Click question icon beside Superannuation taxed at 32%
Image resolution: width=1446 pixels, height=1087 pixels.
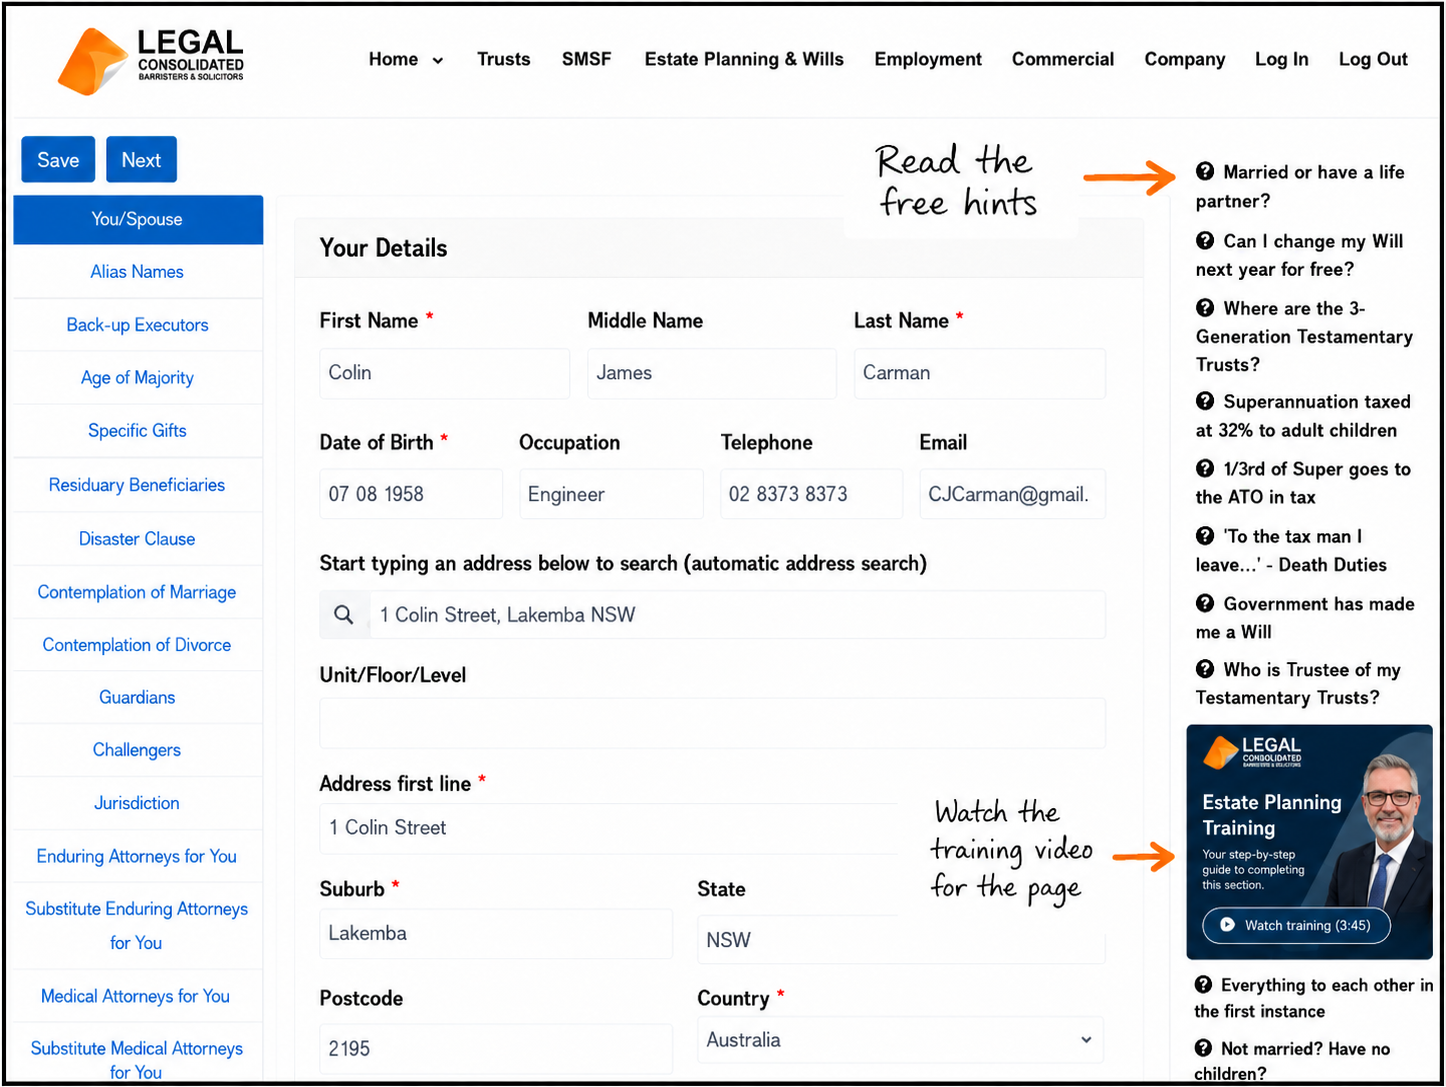pos(1205,401)
